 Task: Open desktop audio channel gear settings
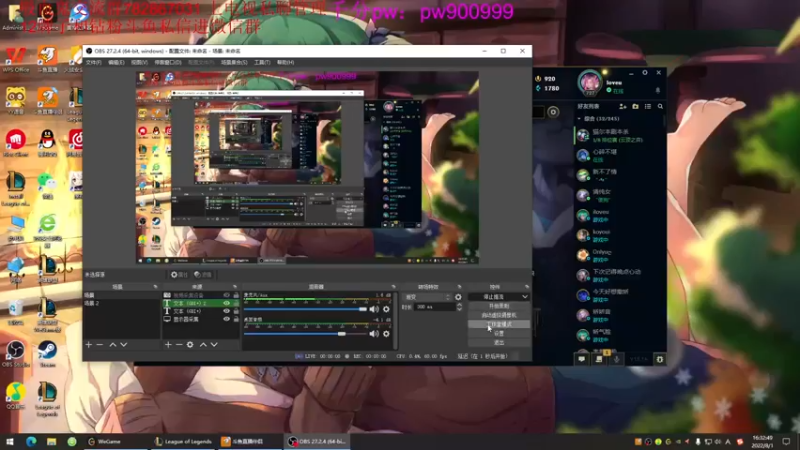[x=386, y=334]
